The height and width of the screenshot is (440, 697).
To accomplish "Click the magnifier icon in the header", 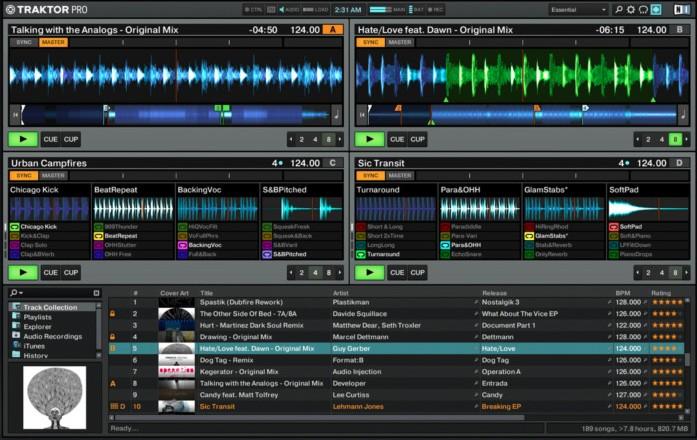I will [618, 9].
